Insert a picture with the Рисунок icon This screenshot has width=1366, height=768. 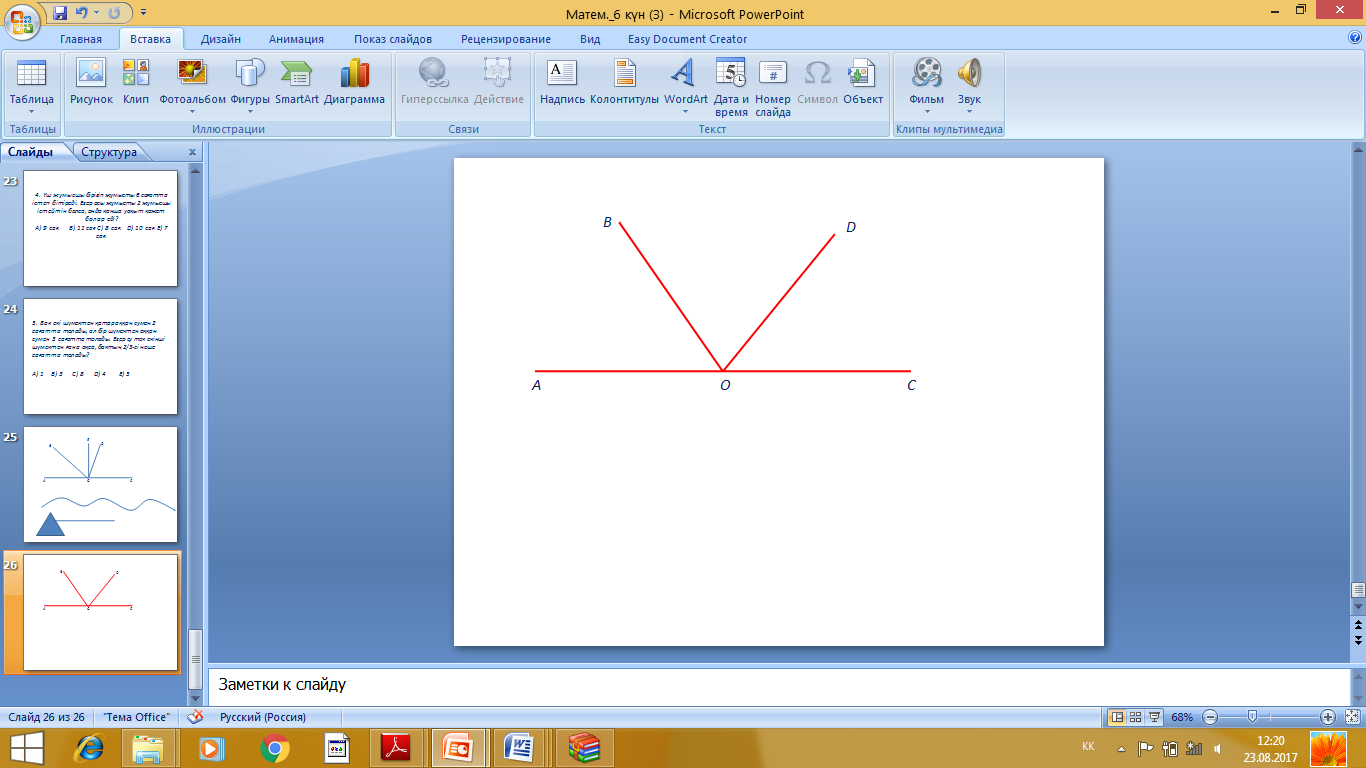point(91,74)
